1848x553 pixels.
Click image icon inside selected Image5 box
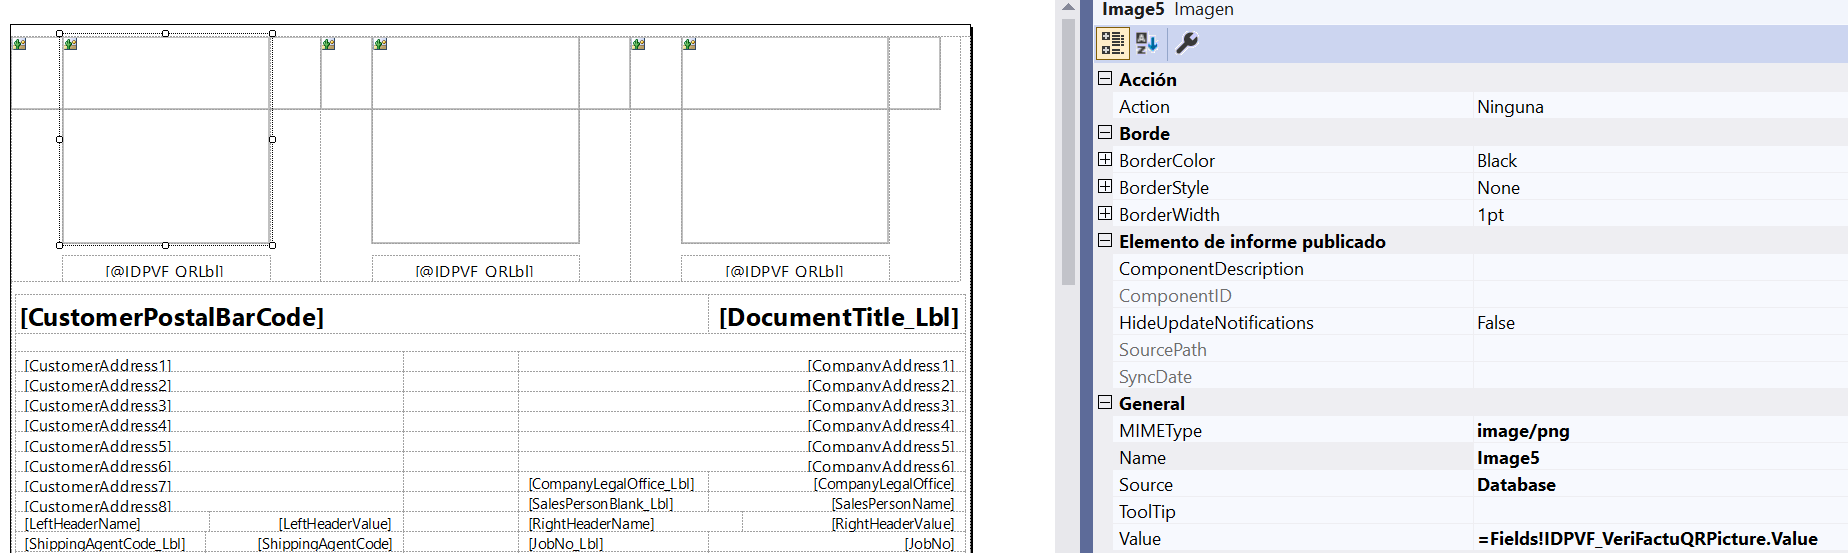[70, 44]
